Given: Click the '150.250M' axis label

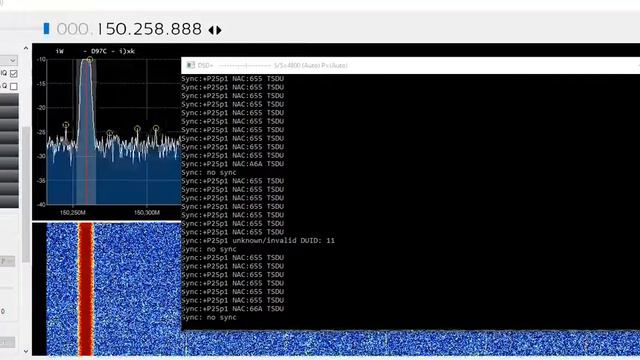Looking at the screenshot, I should click(73, 213).
